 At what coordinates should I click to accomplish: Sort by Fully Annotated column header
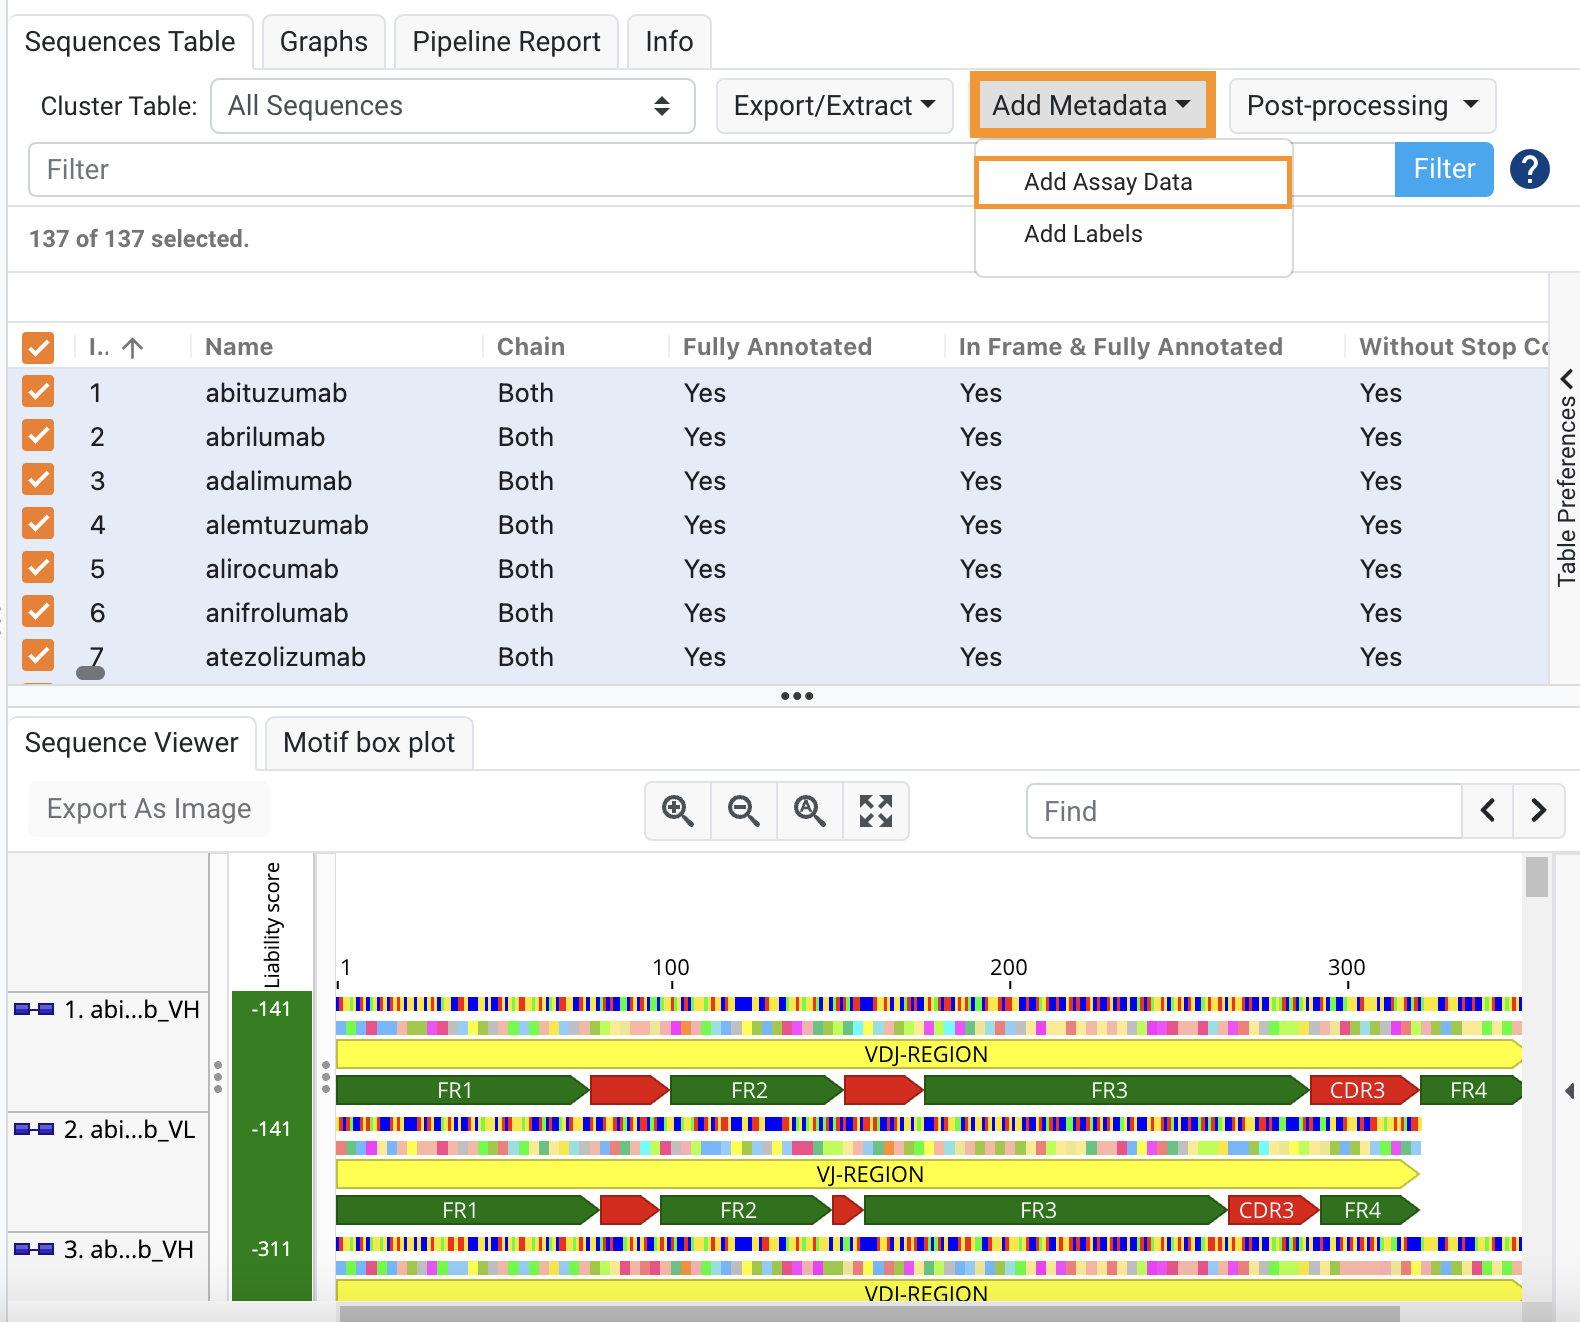pos(777,347)
